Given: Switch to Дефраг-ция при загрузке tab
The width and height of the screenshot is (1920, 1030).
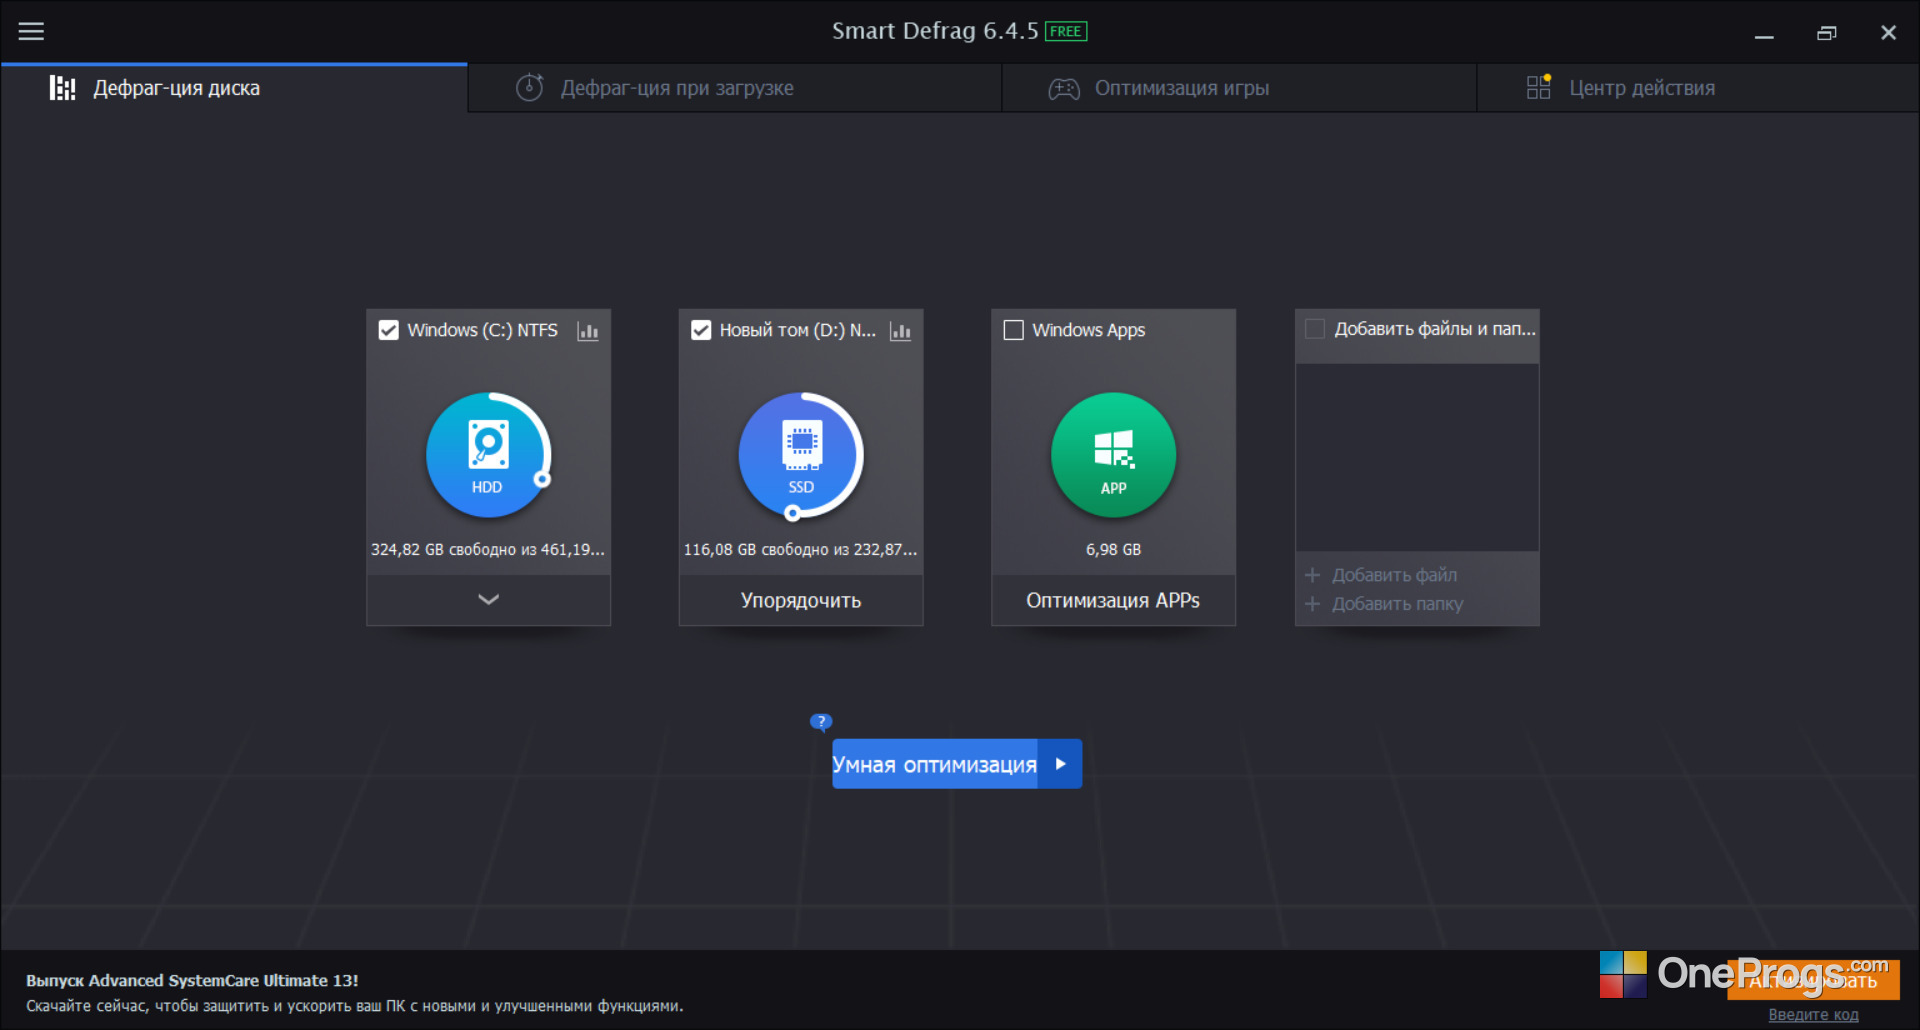Looking at the screenshot, I should [x=735, y=88].
